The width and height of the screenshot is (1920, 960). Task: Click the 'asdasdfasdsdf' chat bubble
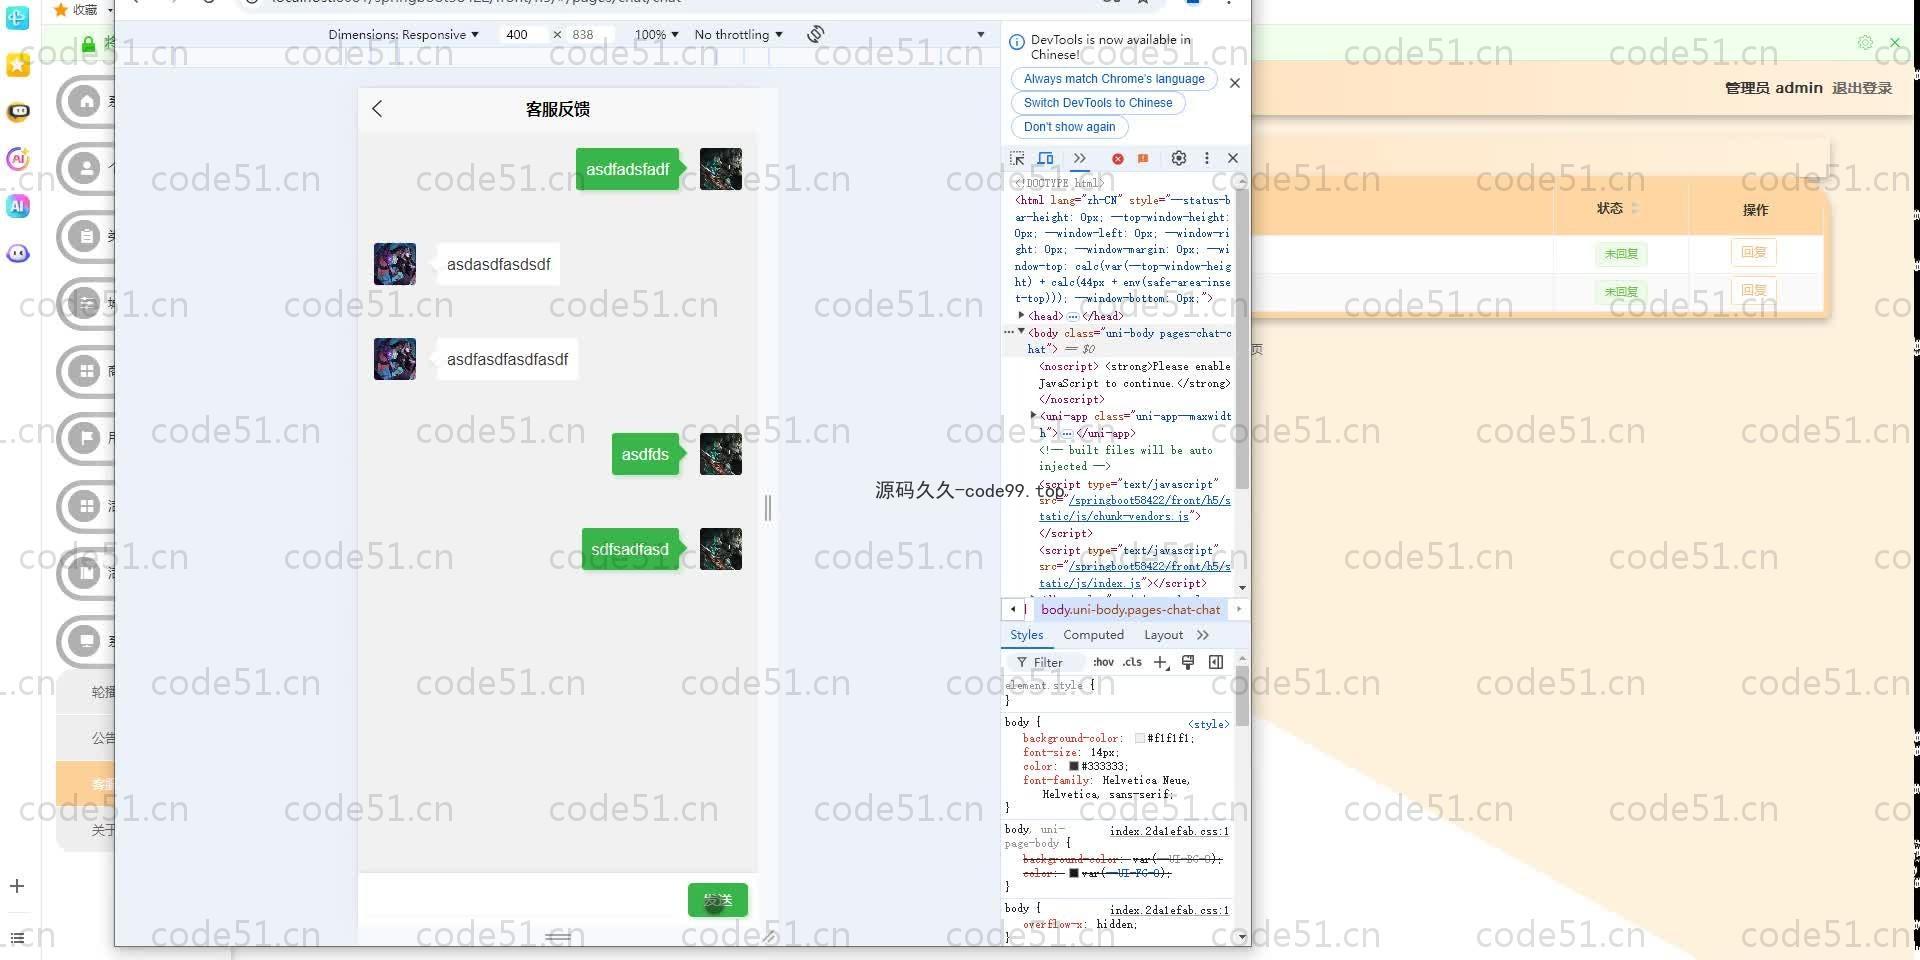[x=498, y=264]
